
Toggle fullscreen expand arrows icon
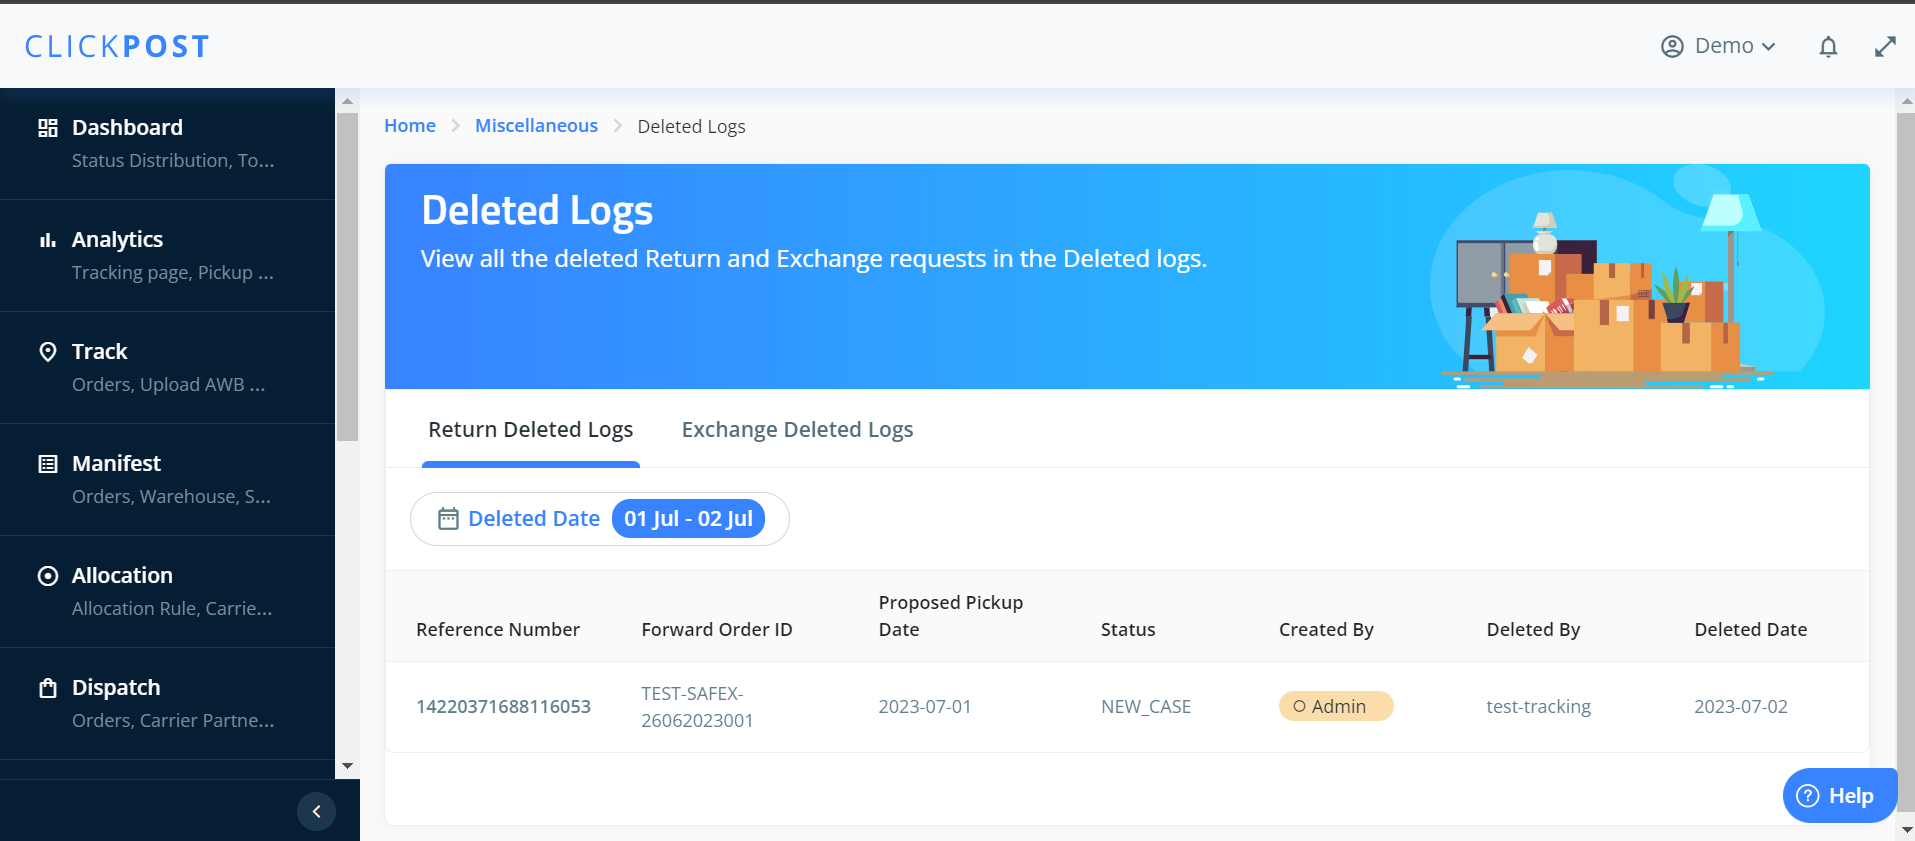tap(1885, 47)
